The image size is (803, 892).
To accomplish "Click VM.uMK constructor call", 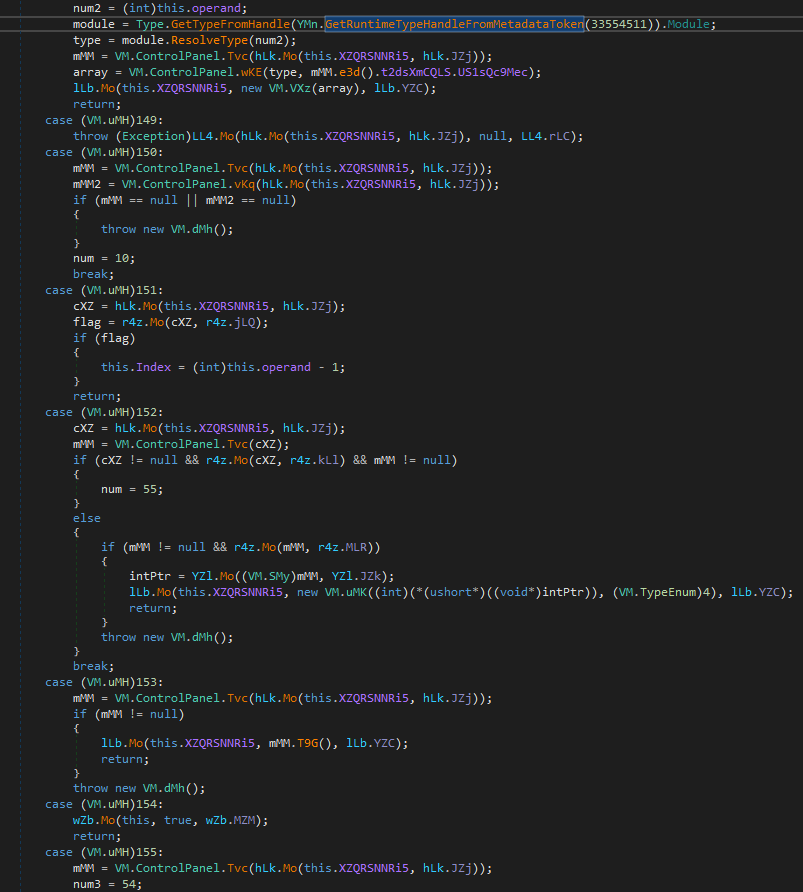I will pos(345,592).
